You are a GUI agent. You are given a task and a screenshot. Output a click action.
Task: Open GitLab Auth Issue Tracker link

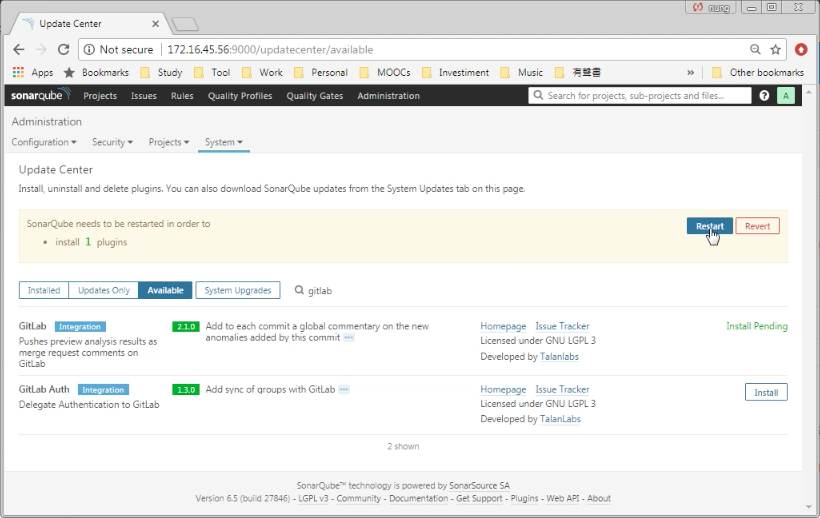pos(562,389)
